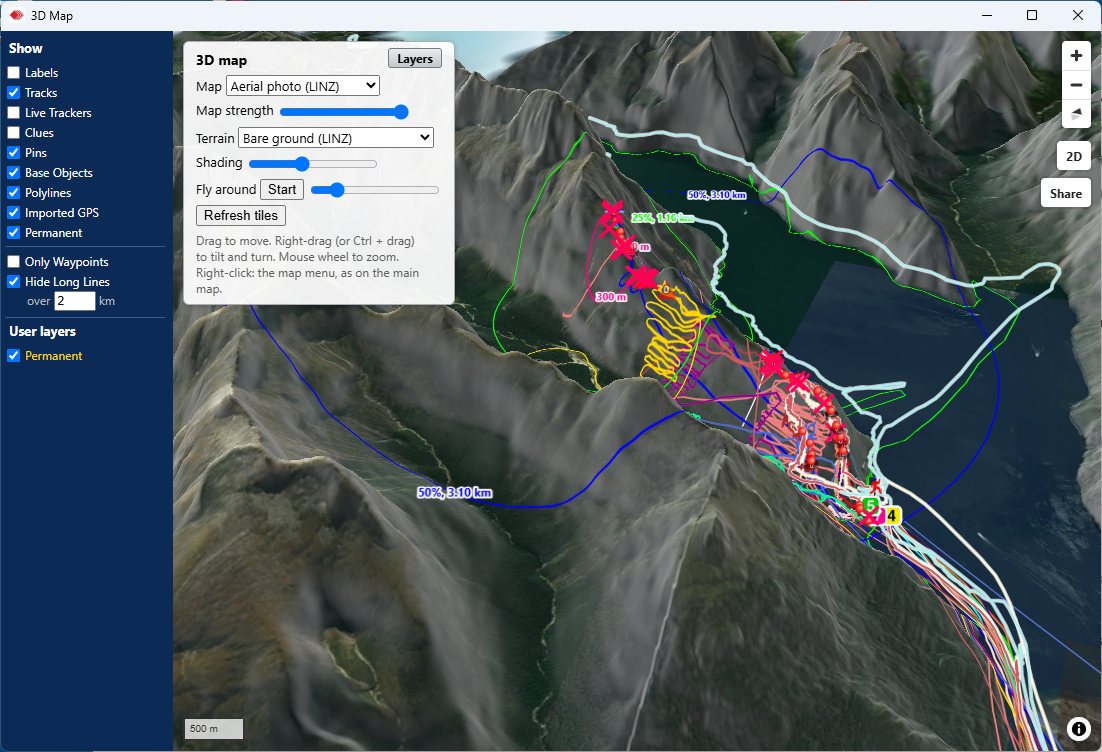Click the green 25%, 1.10 km label
This screenshot has height=752, width=1102.
coord(661,218)
